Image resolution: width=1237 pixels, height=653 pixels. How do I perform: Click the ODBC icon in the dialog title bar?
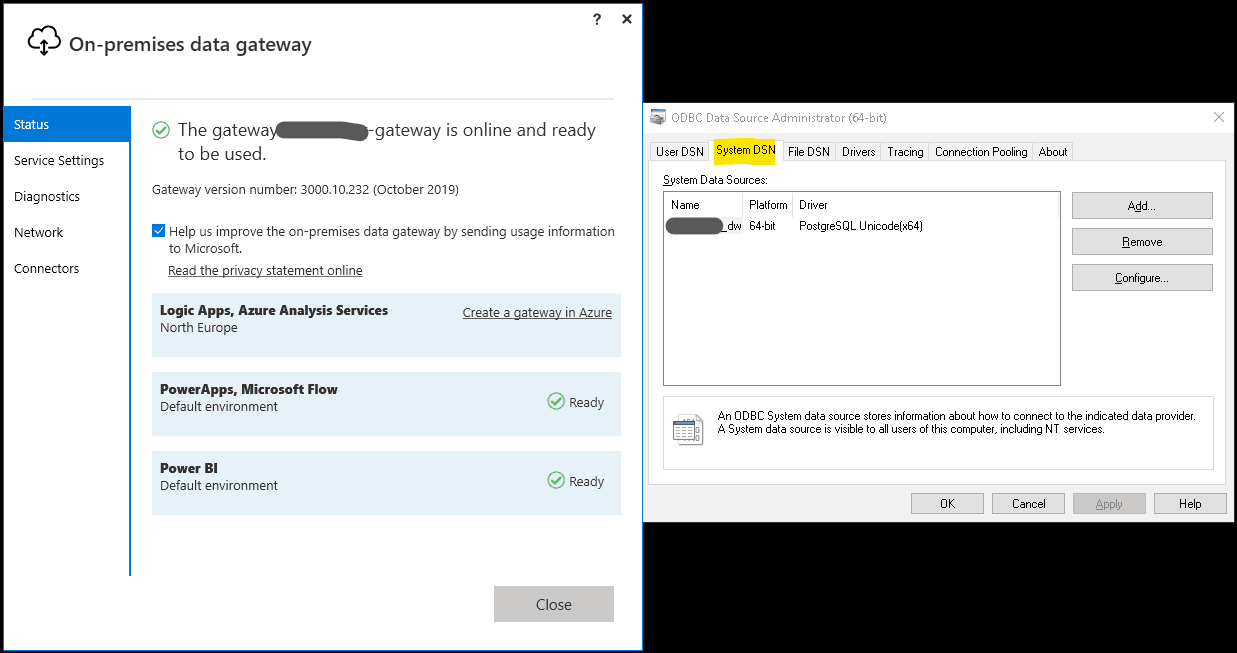coord(657,117)
